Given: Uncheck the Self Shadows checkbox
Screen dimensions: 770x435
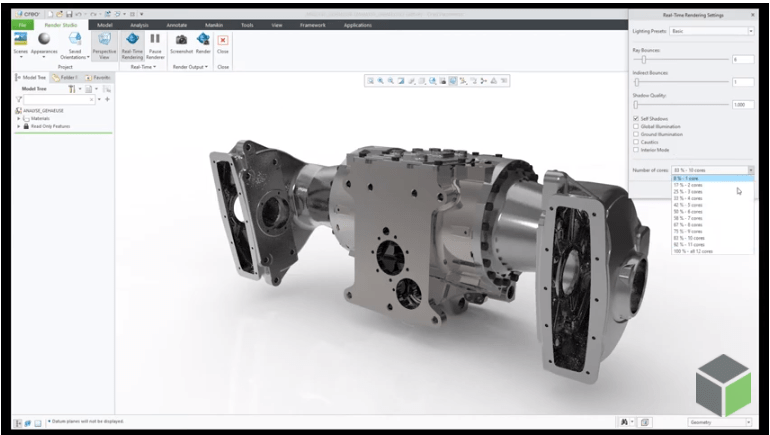Looking at the screenshot, I should 636,118.
